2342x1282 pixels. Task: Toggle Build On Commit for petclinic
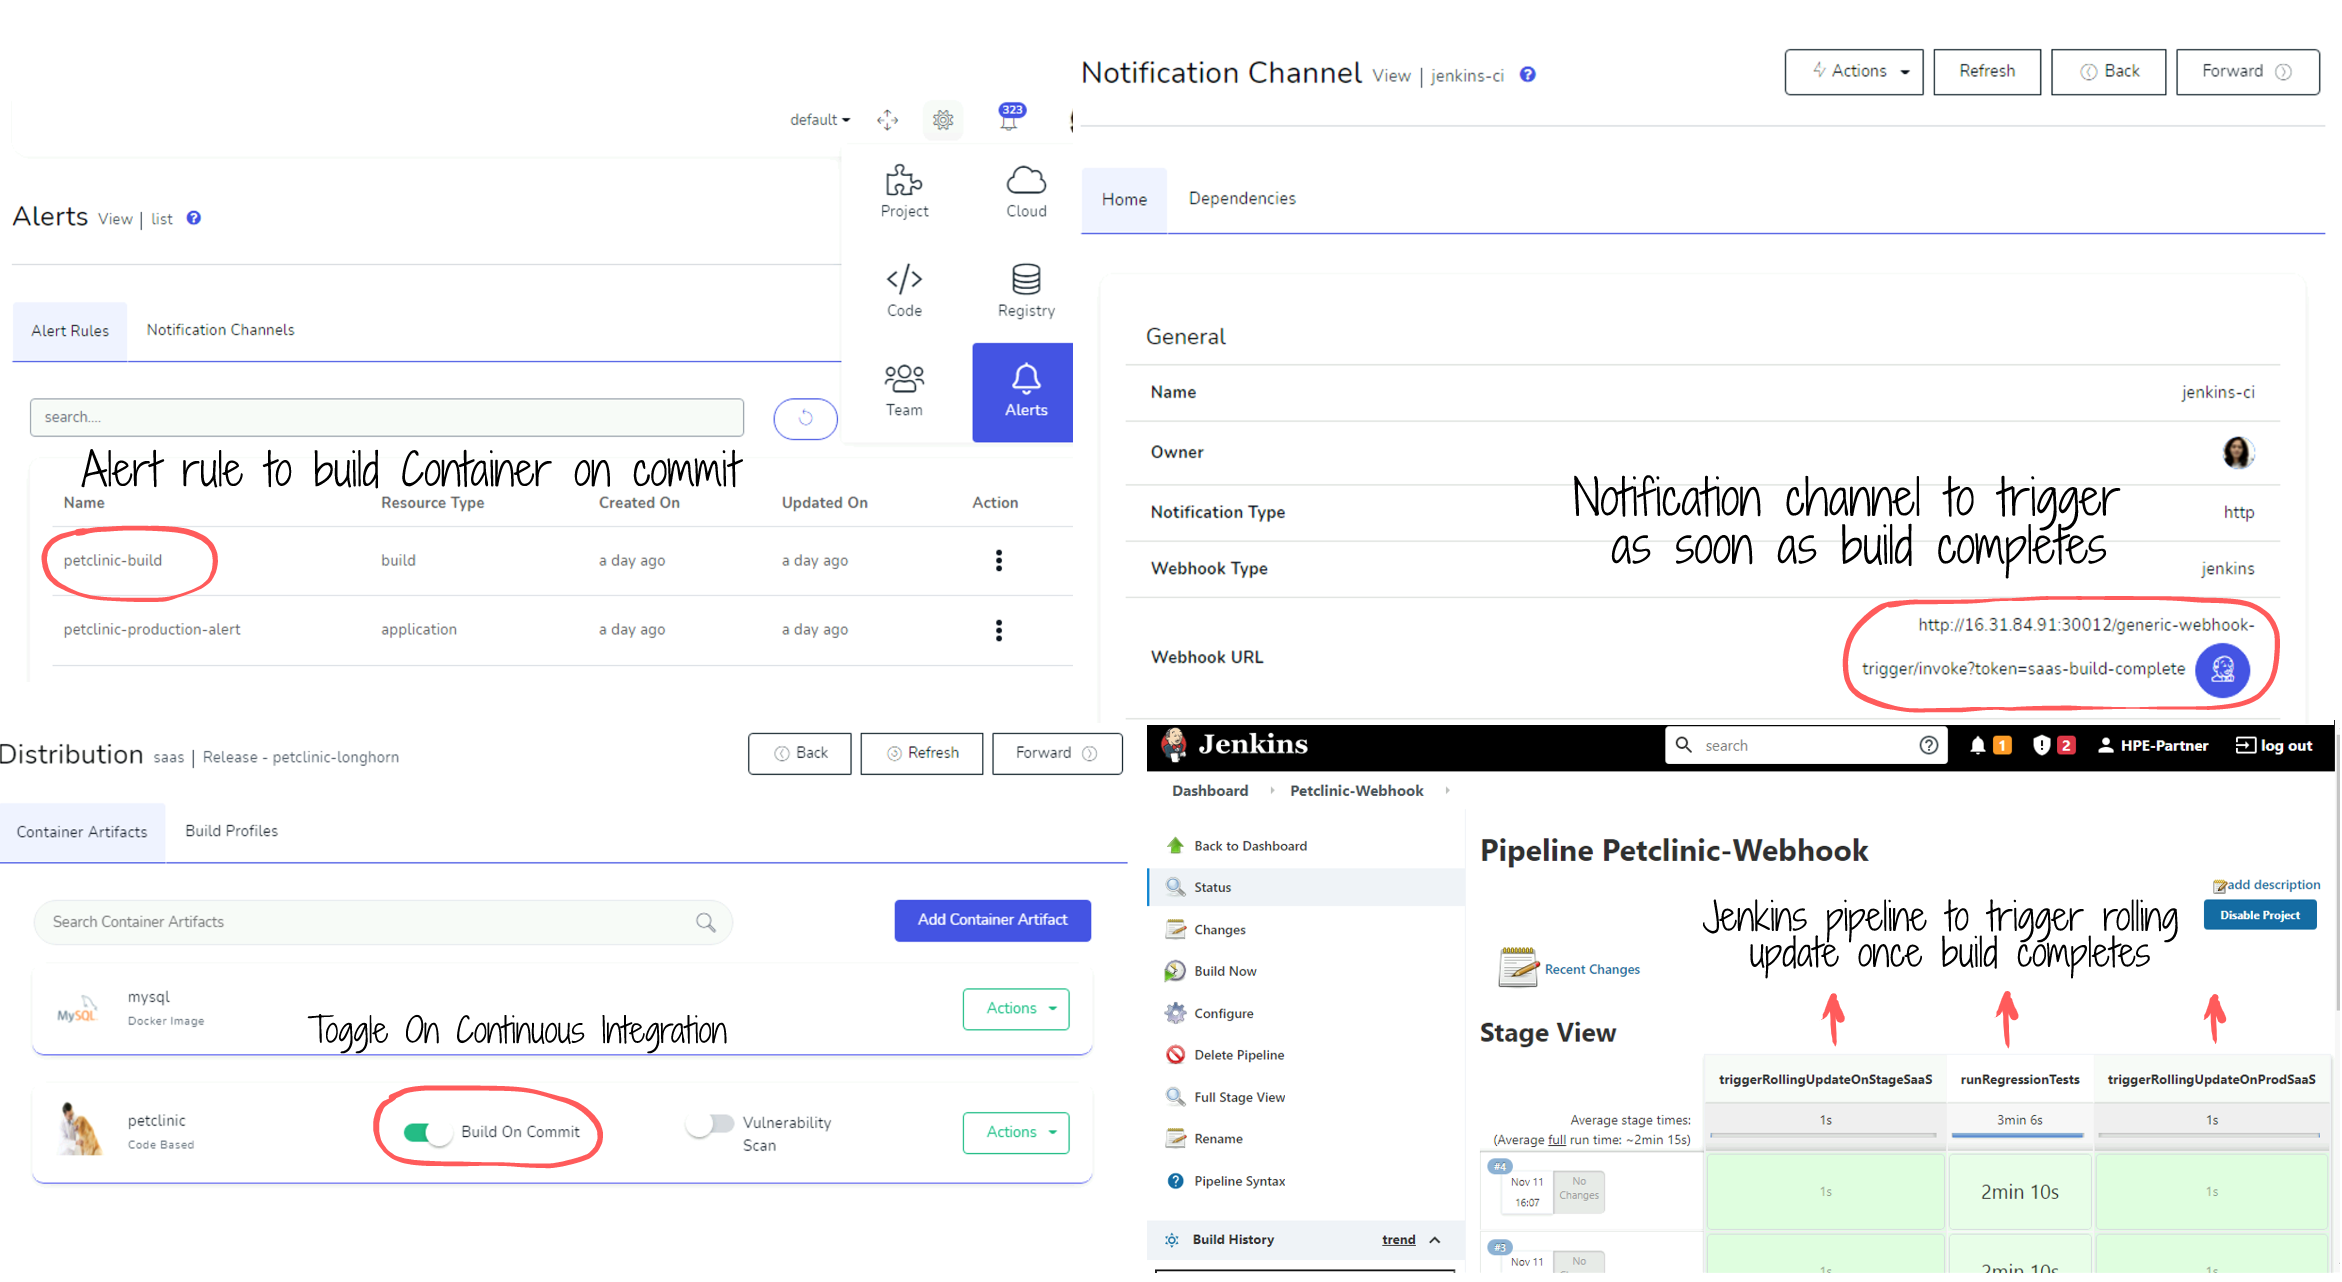[x=428, y=1132]
